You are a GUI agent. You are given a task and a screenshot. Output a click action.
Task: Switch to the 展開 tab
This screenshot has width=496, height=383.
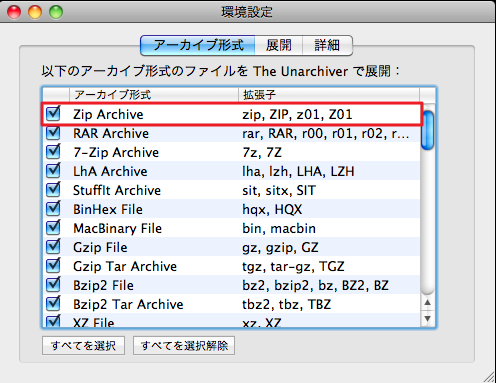tap(279, 45)
